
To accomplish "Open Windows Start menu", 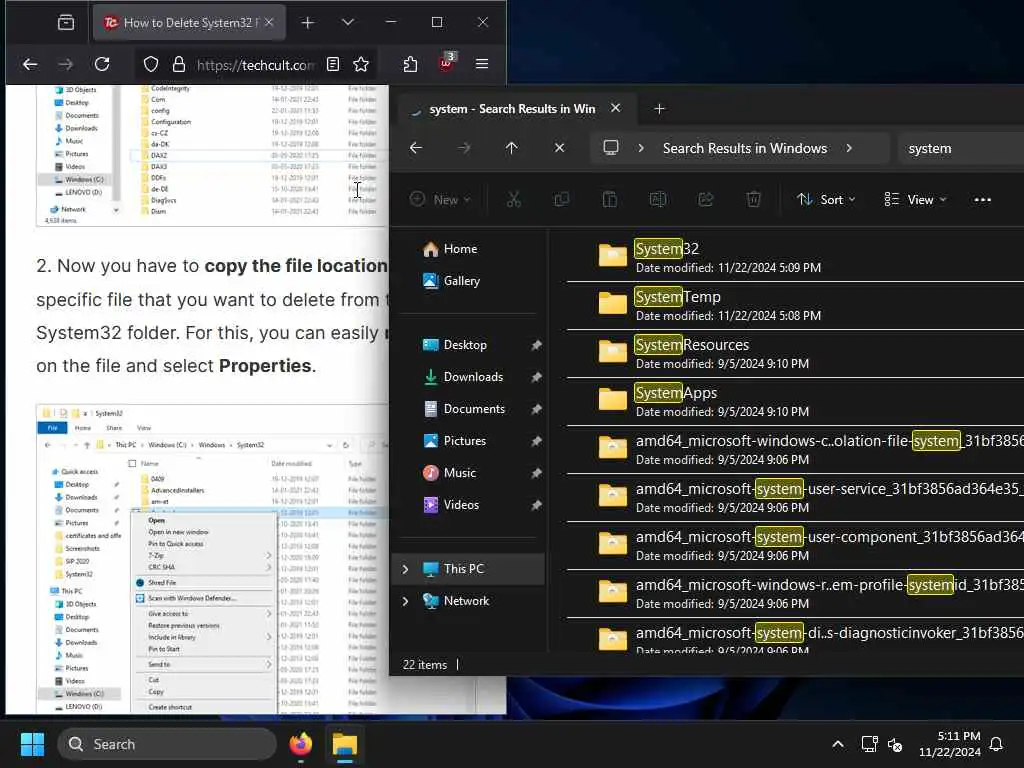I will (32, 744).
